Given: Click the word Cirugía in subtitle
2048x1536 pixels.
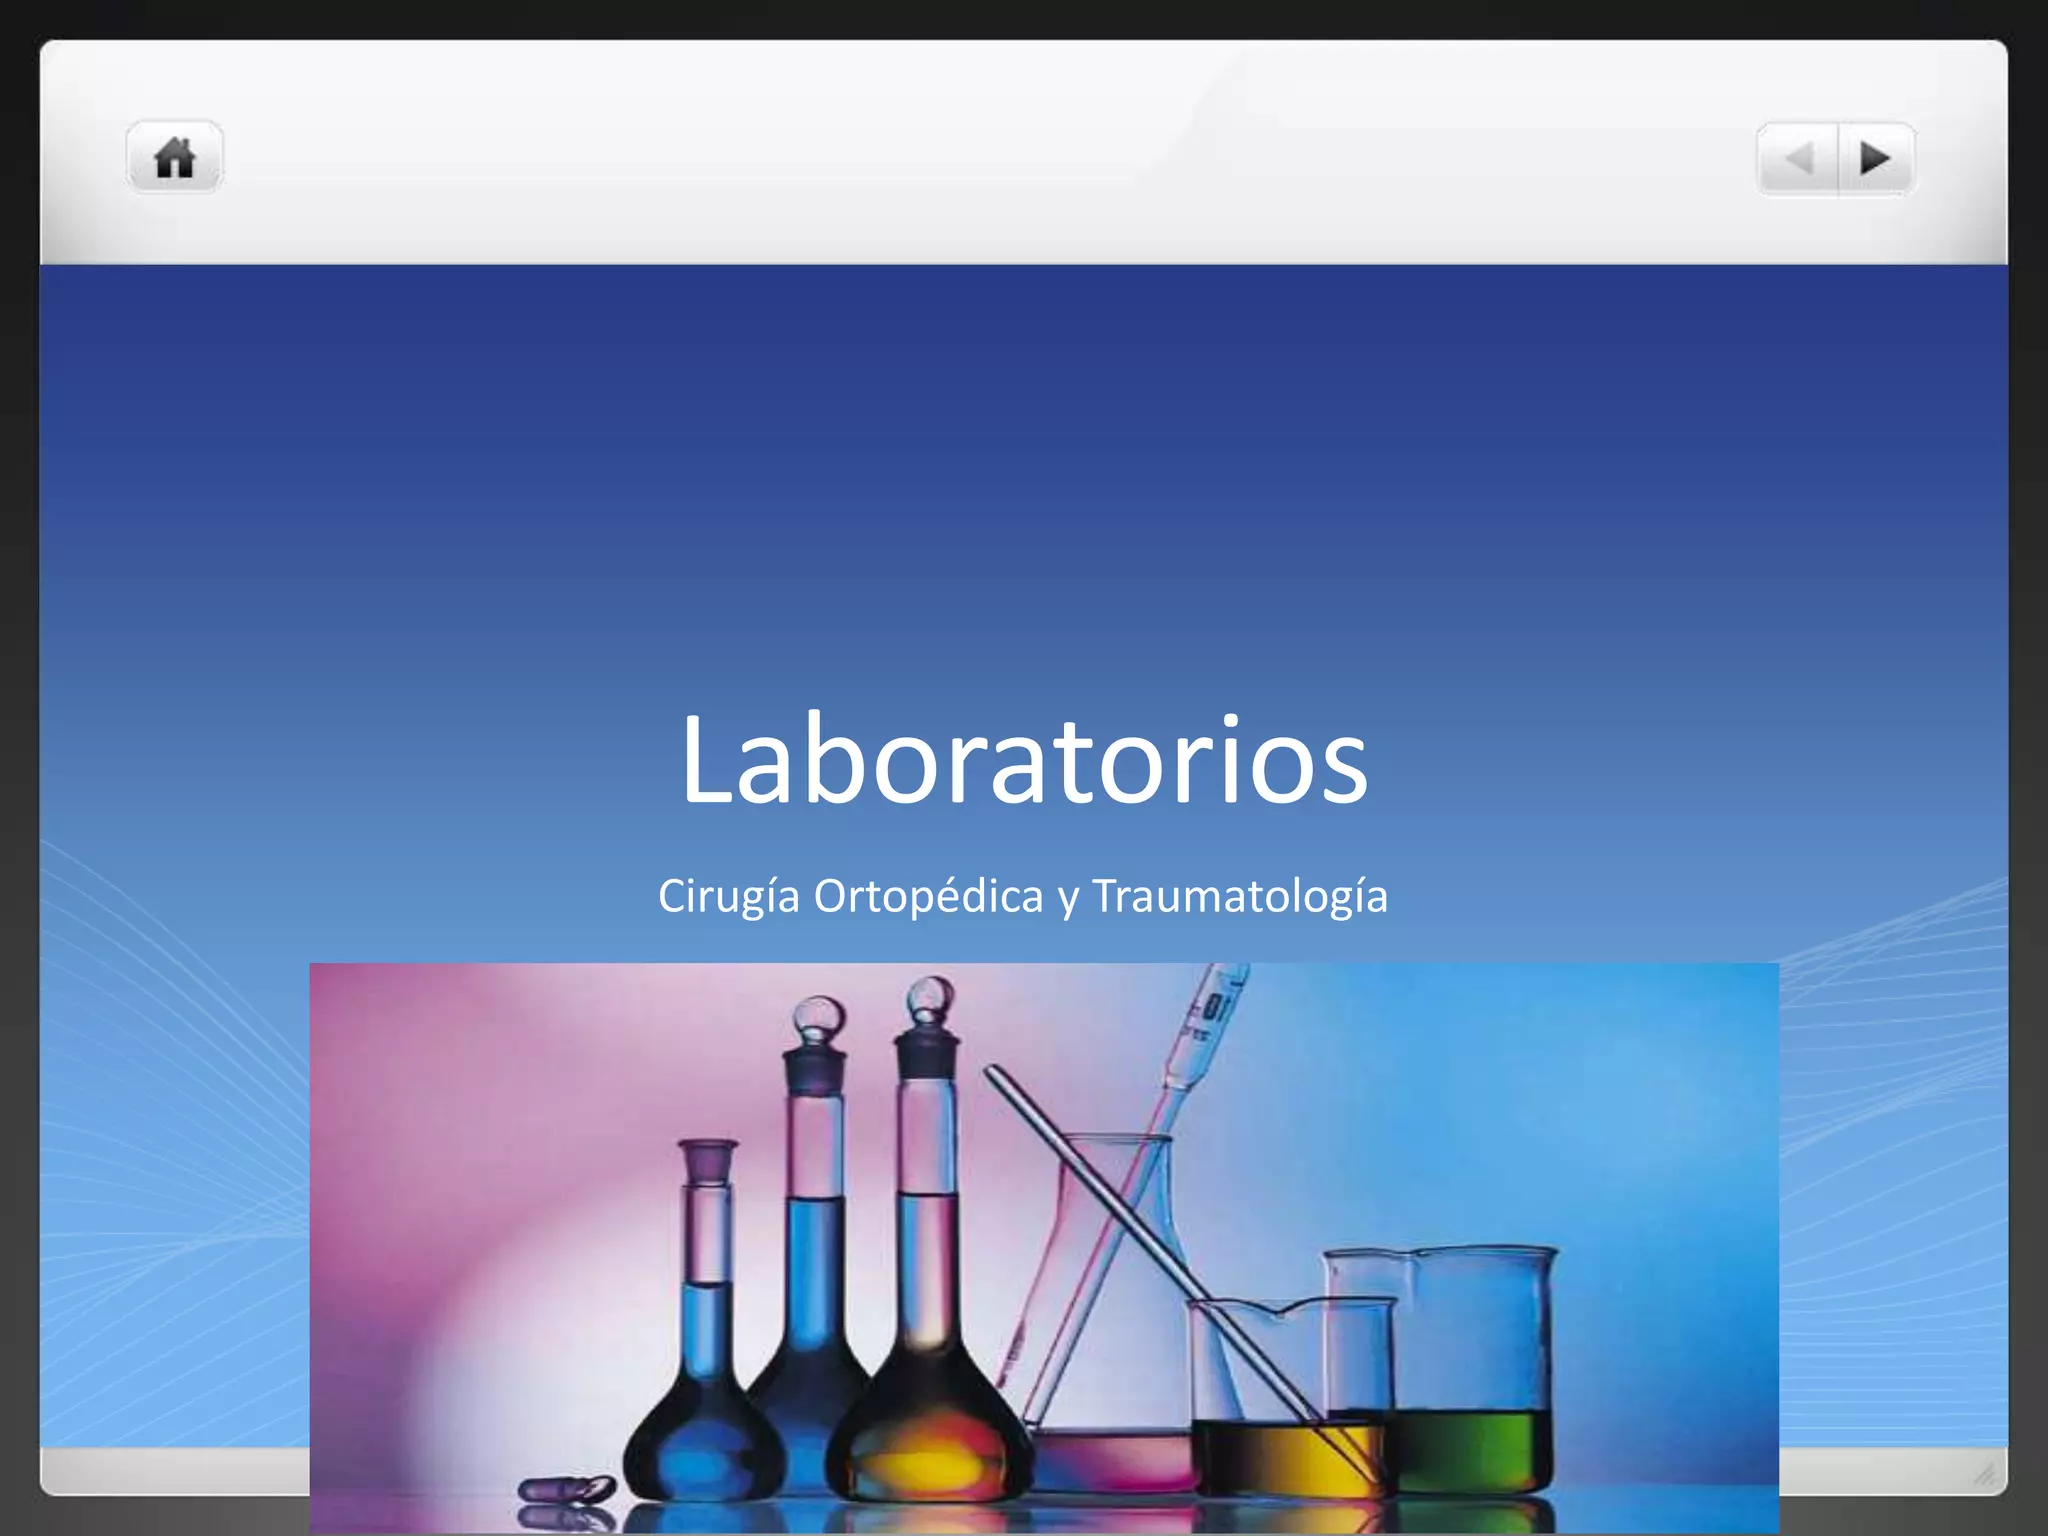Looking at the screenshot, I should (x=728, y=895).
